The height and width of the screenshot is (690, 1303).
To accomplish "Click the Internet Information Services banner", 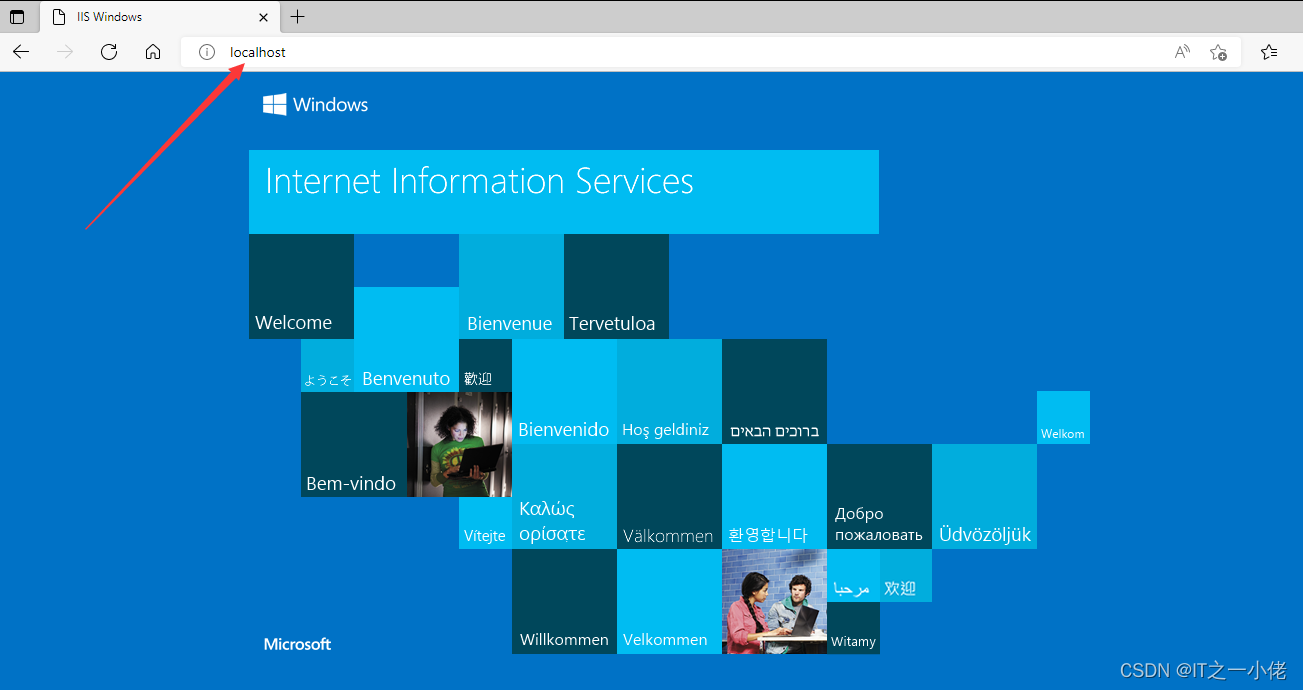I will point(564,192).
